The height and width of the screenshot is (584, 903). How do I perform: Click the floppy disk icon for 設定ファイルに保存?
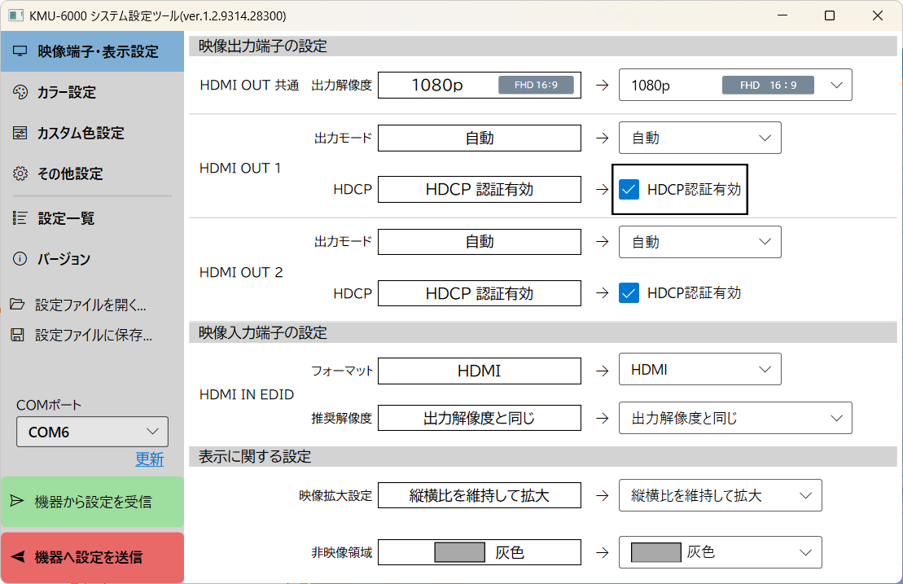click(x=17, y=335)
